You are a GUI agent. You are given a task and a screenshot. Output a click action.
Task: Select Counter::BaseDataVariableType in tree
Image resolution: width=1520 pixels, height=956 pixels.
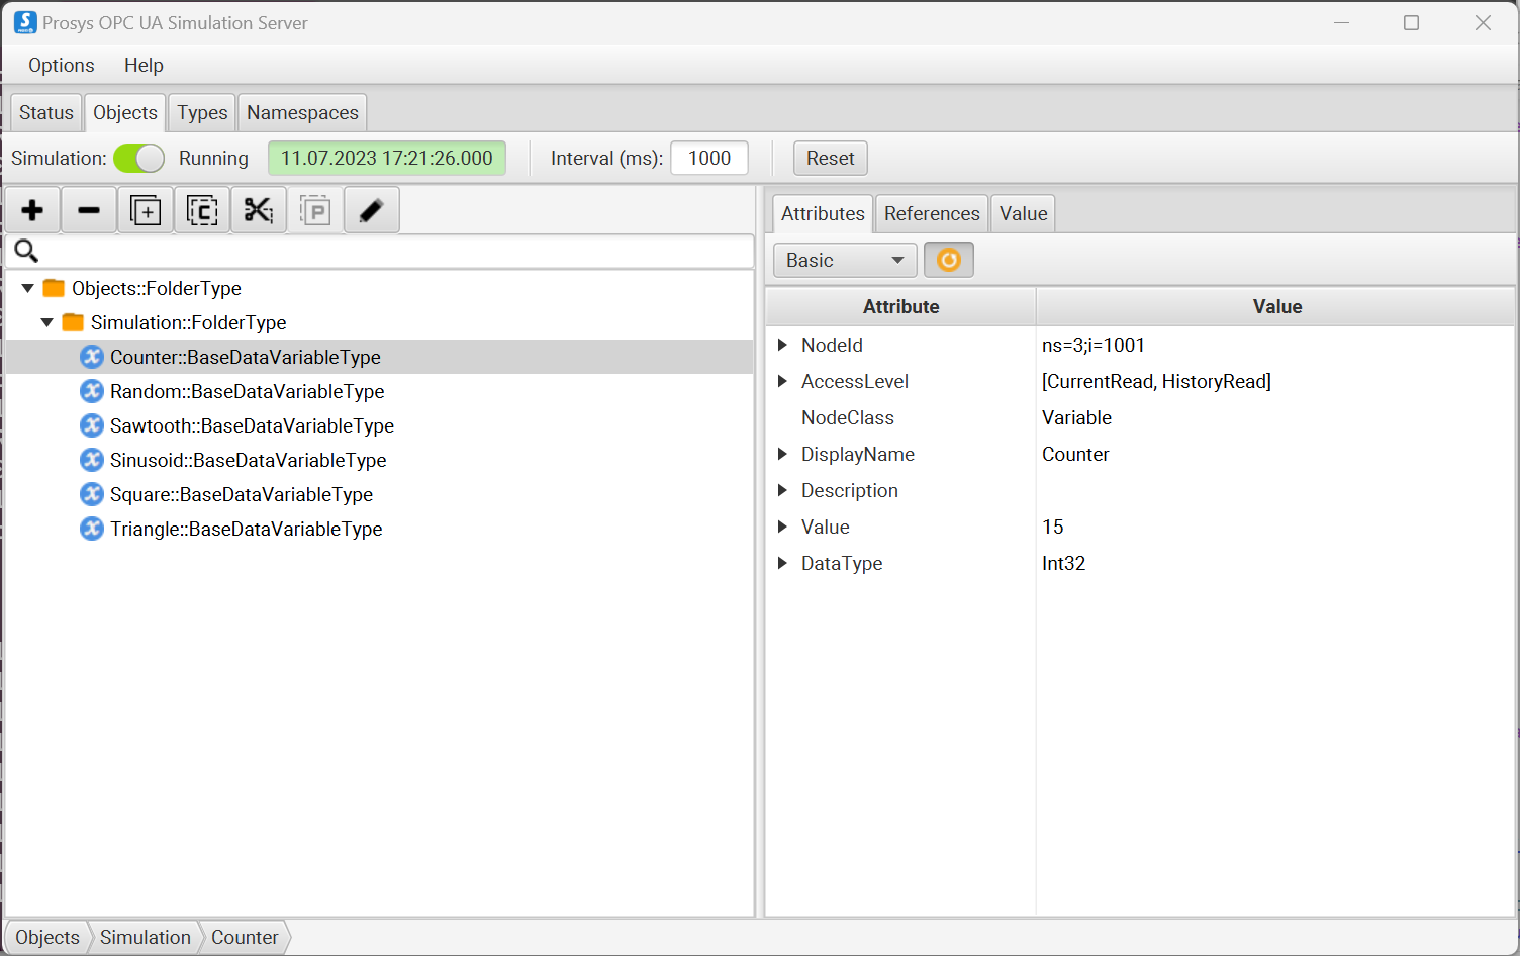click(x=245, y=357)
